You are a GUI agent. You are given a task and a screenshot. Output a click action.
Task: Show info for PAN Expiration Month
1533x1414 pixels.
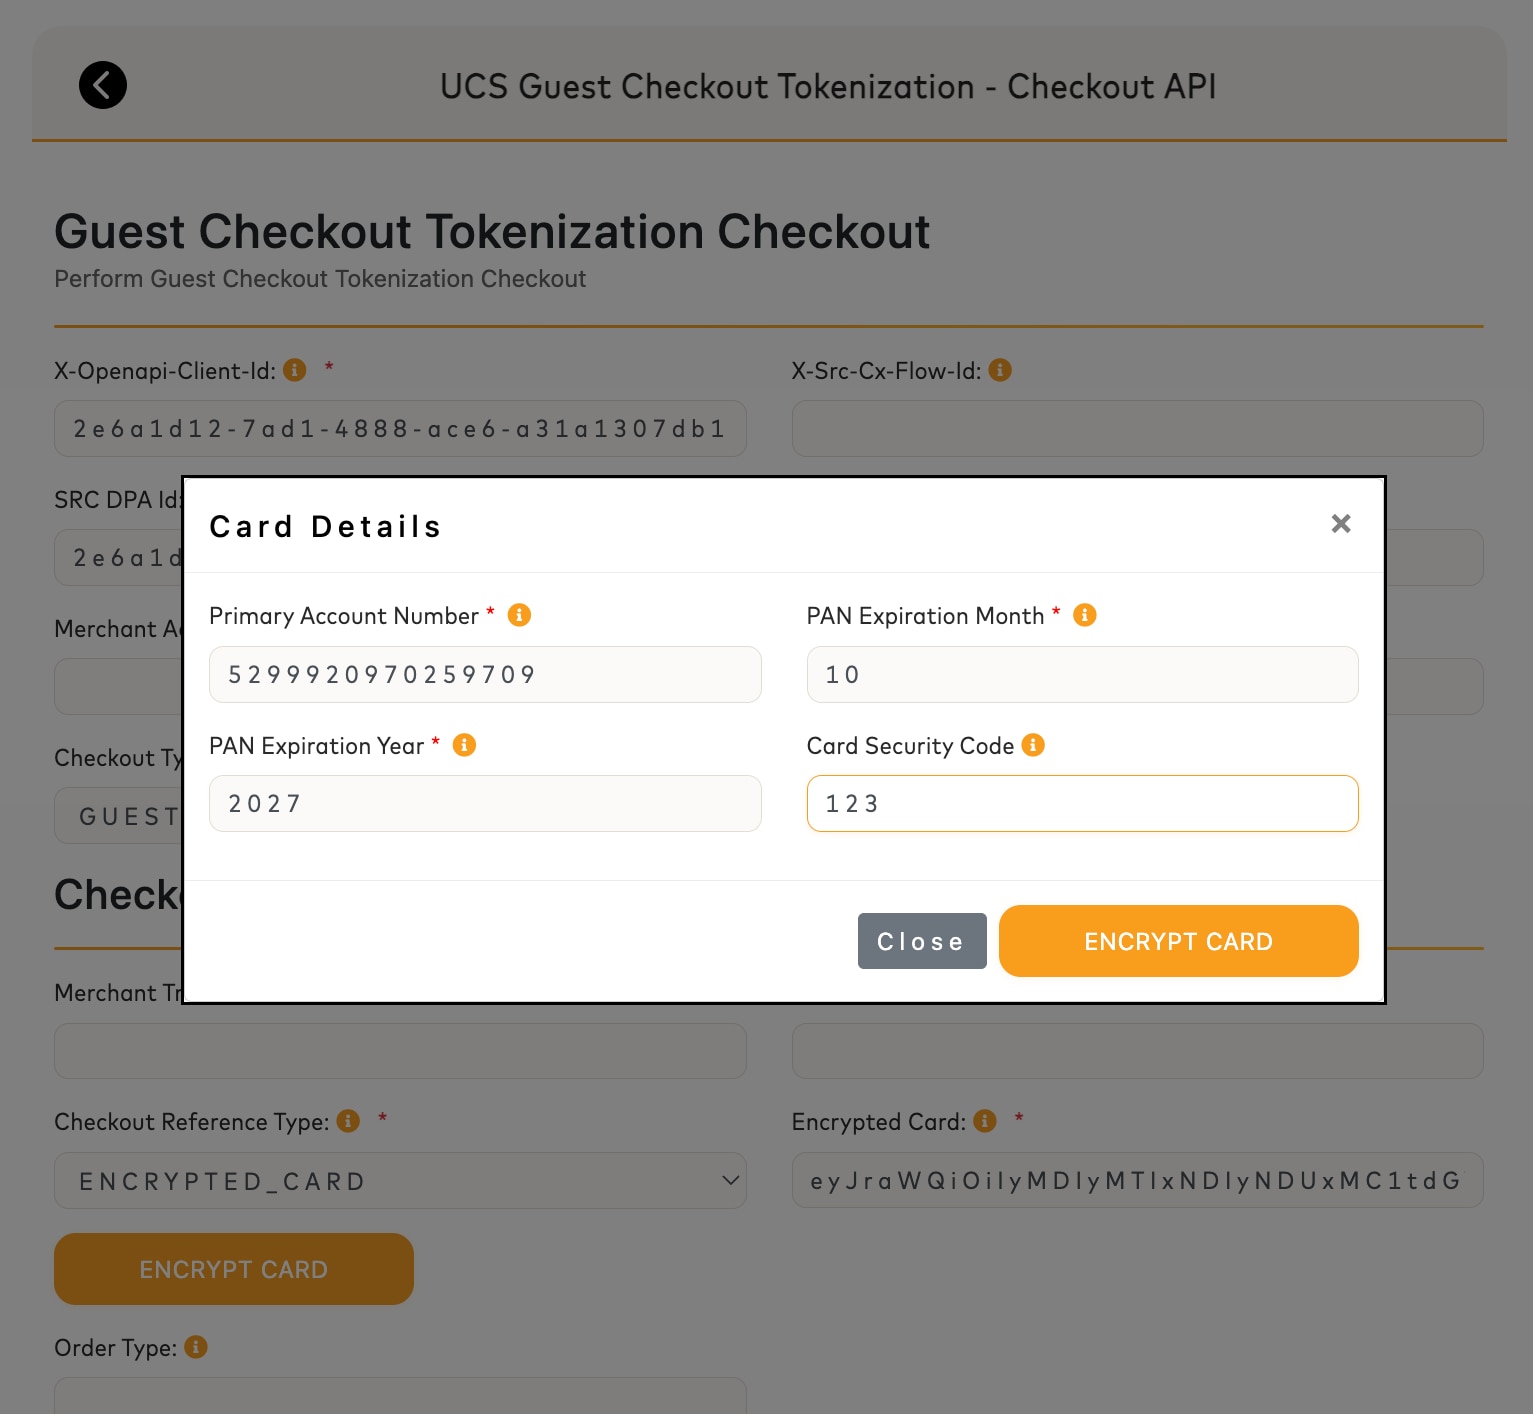click(1085, 615)
